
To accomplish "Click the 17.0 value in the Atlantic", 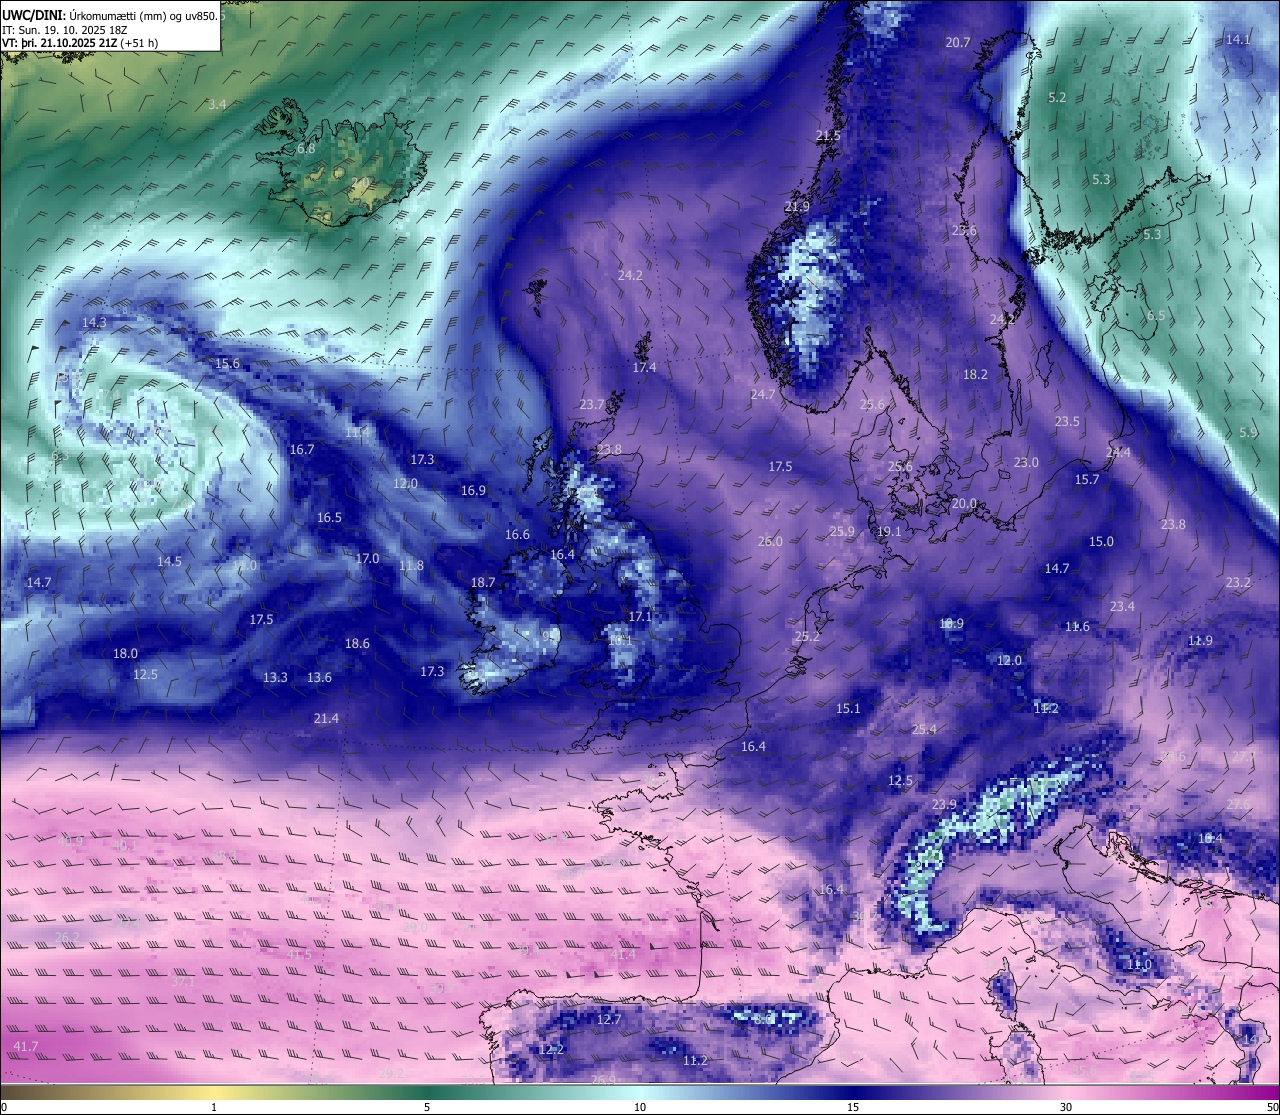I will pos(367,558).
